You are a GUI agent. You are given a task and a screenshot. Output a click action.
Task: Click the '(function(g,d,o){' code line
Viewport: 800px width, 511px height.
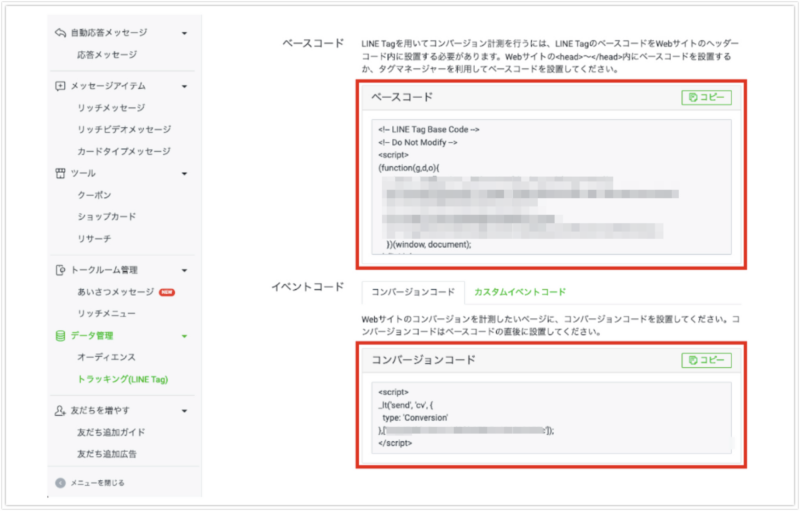[409, 168]
